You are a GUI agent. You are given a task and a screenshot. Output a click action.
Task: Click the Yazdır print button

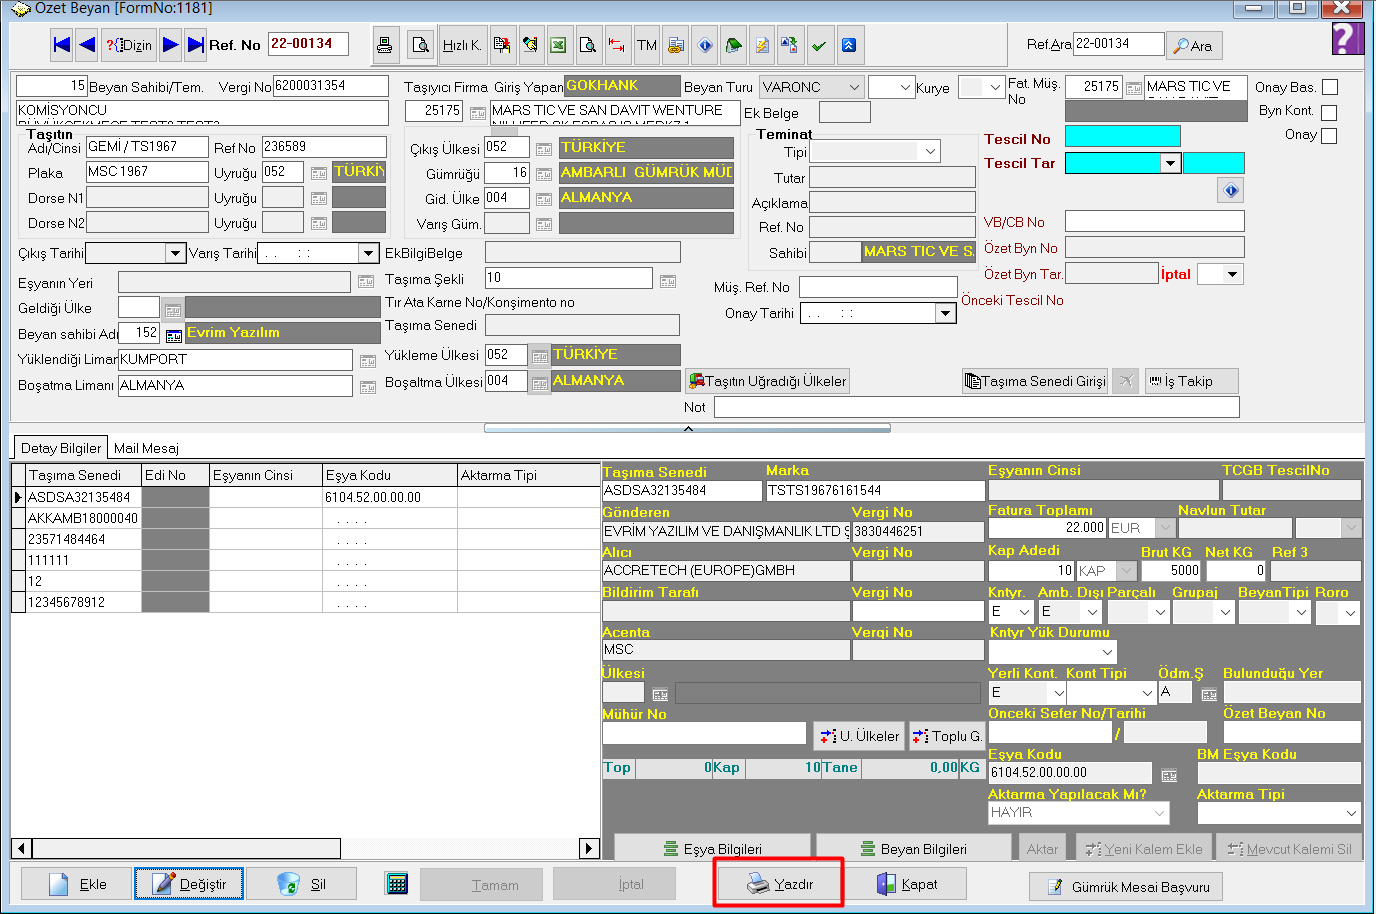pos(779,884)
